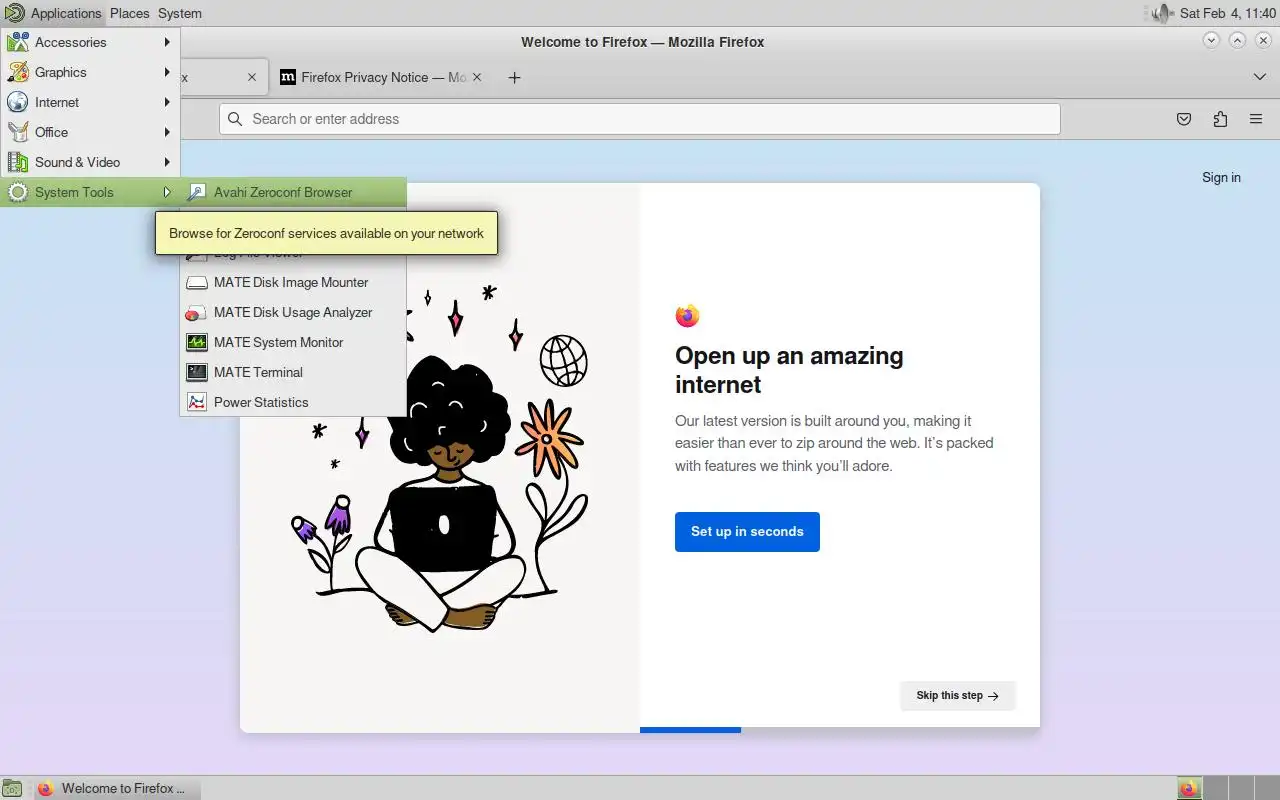The image size is (1280, 800).
Task: Click Skip this step button
Action: point(958,695)
